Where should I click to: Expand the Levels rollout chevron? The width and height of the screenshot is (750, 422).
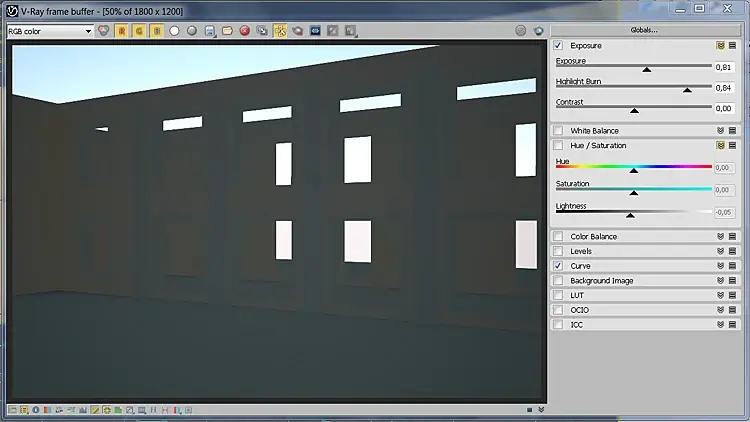[721, 251]
